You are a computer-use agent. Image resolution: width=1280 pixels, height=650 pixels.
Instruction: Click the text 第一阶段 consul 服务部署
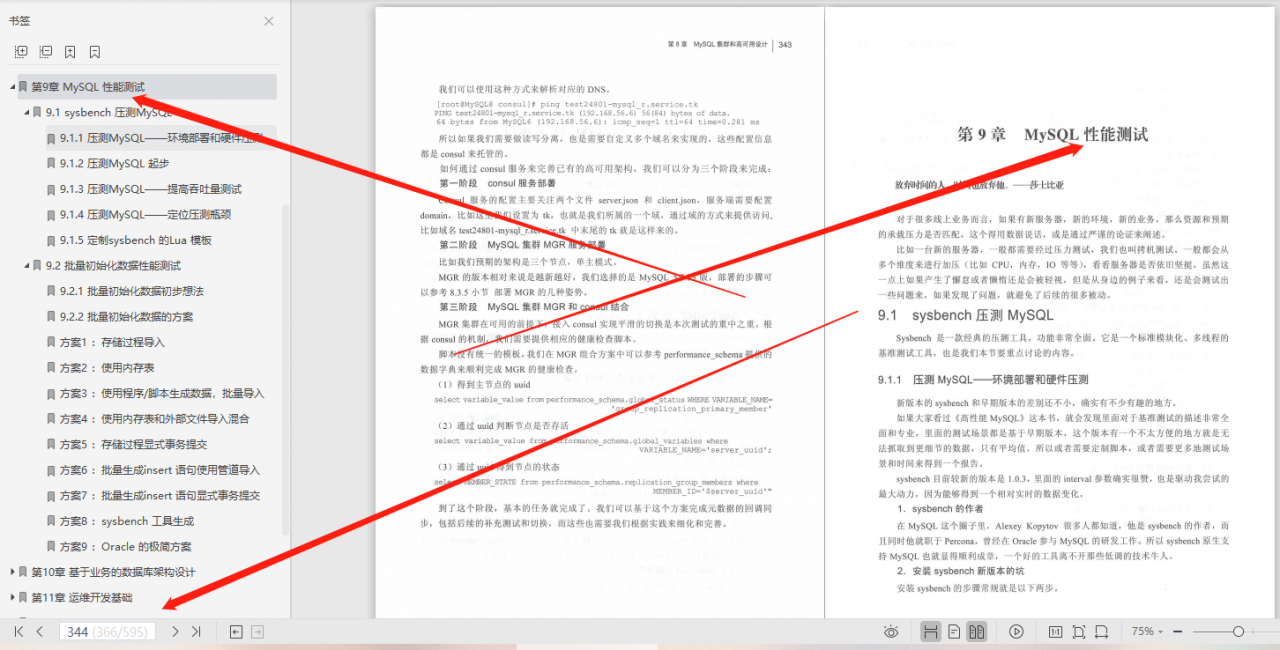[x=497, y=184]
